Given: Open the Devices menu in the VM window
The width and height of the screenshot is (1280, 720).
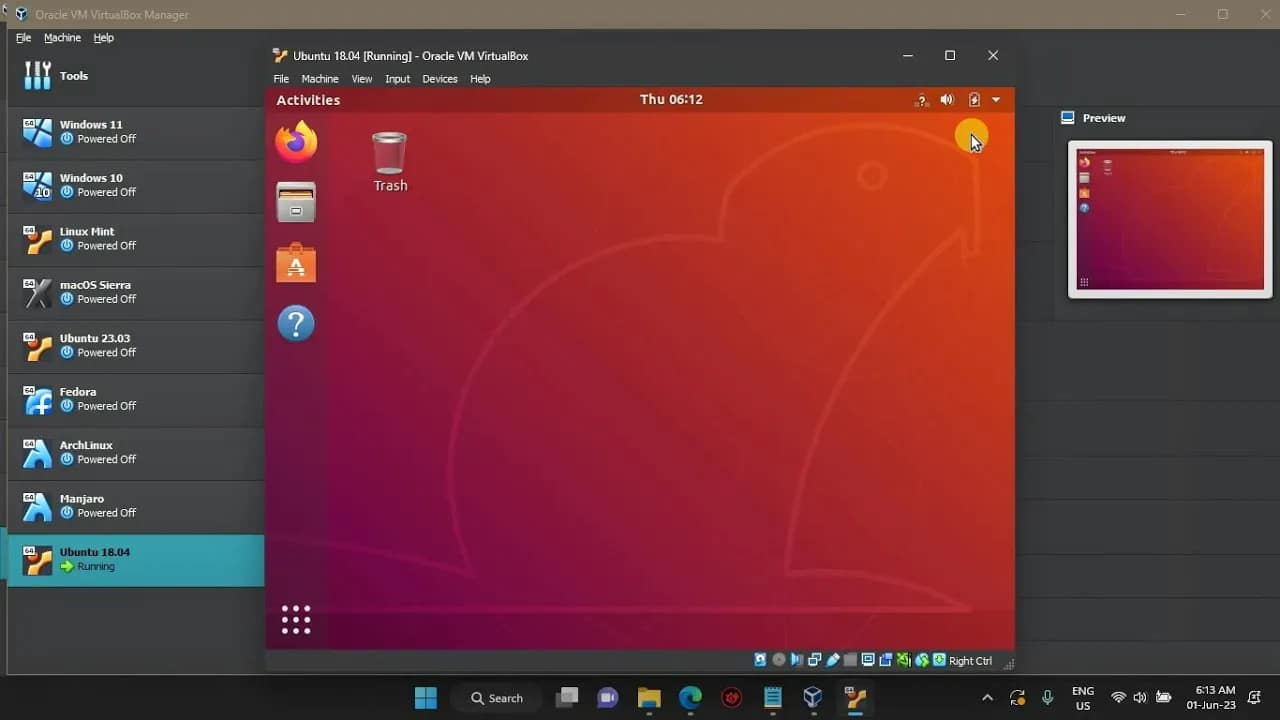Looking at the screenshot, I should [440, 79].
